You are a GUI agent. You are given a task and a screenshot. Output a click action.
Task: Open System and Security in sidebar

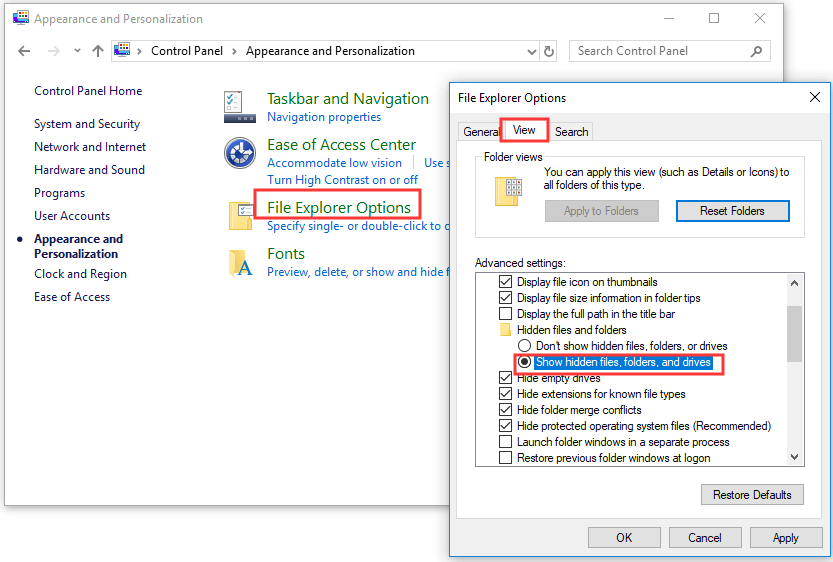[x=87, y=124]
